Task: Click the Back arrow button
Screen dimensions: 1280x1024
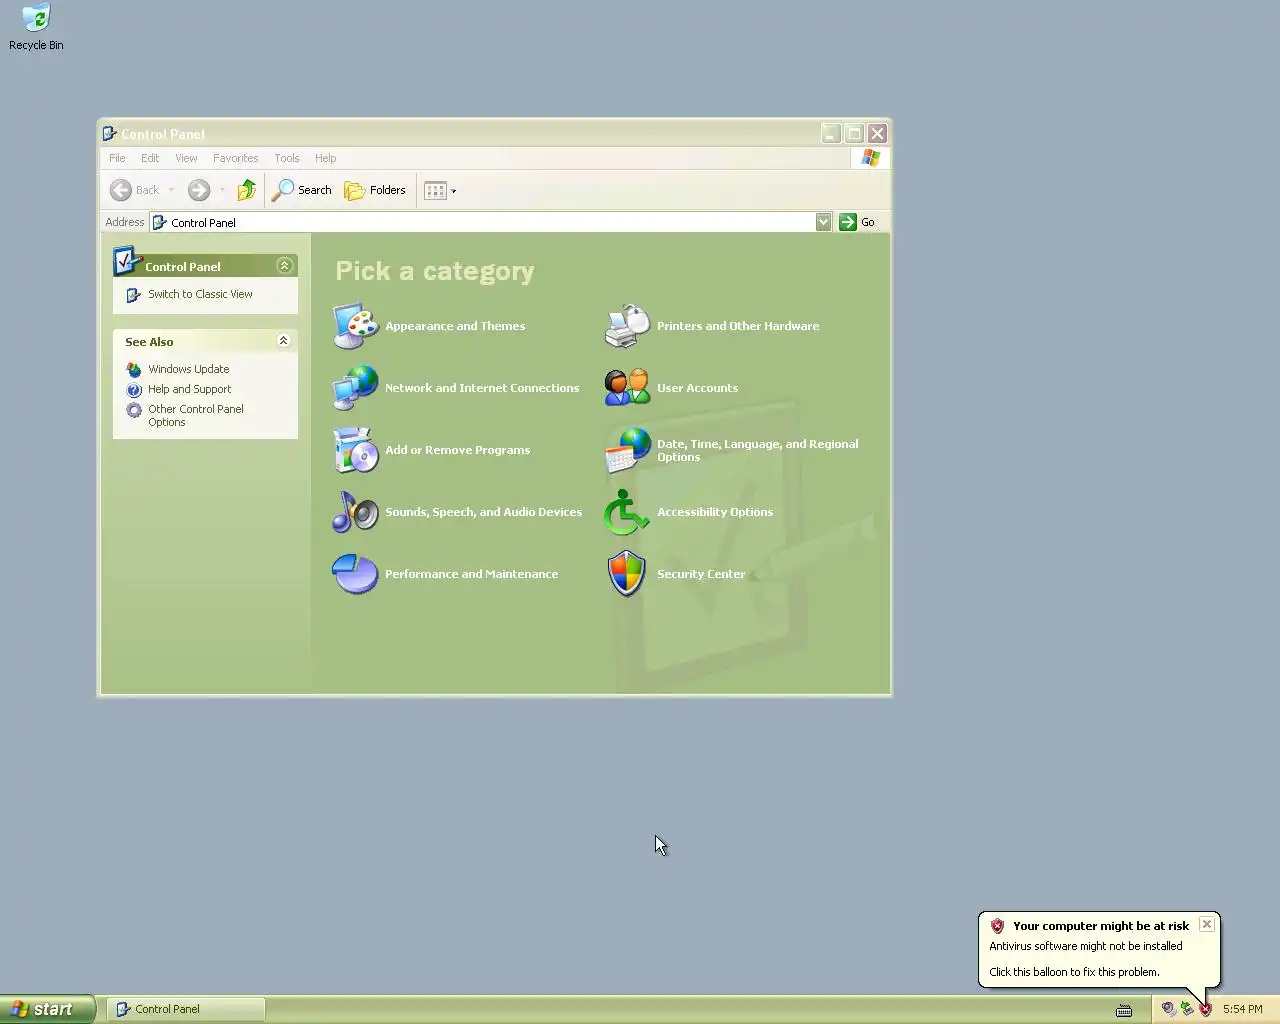Action: click(135, 190)
